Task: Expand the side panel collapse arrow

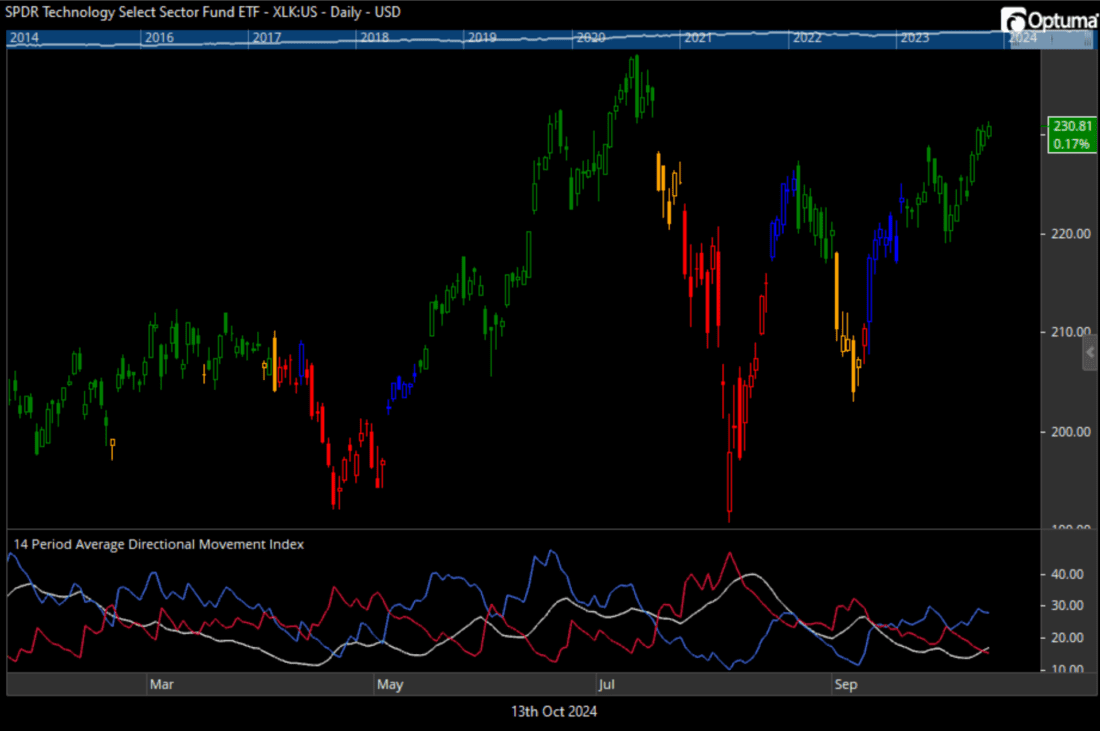Action: [1089, 352]
